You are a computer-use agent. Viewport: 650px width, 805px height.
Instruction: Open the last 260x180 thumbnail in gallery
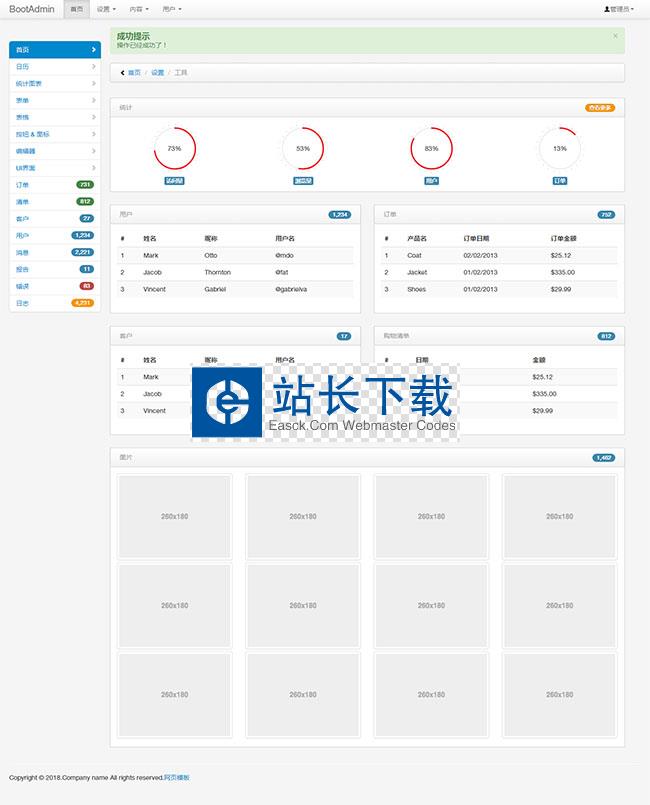click(560, 695)
